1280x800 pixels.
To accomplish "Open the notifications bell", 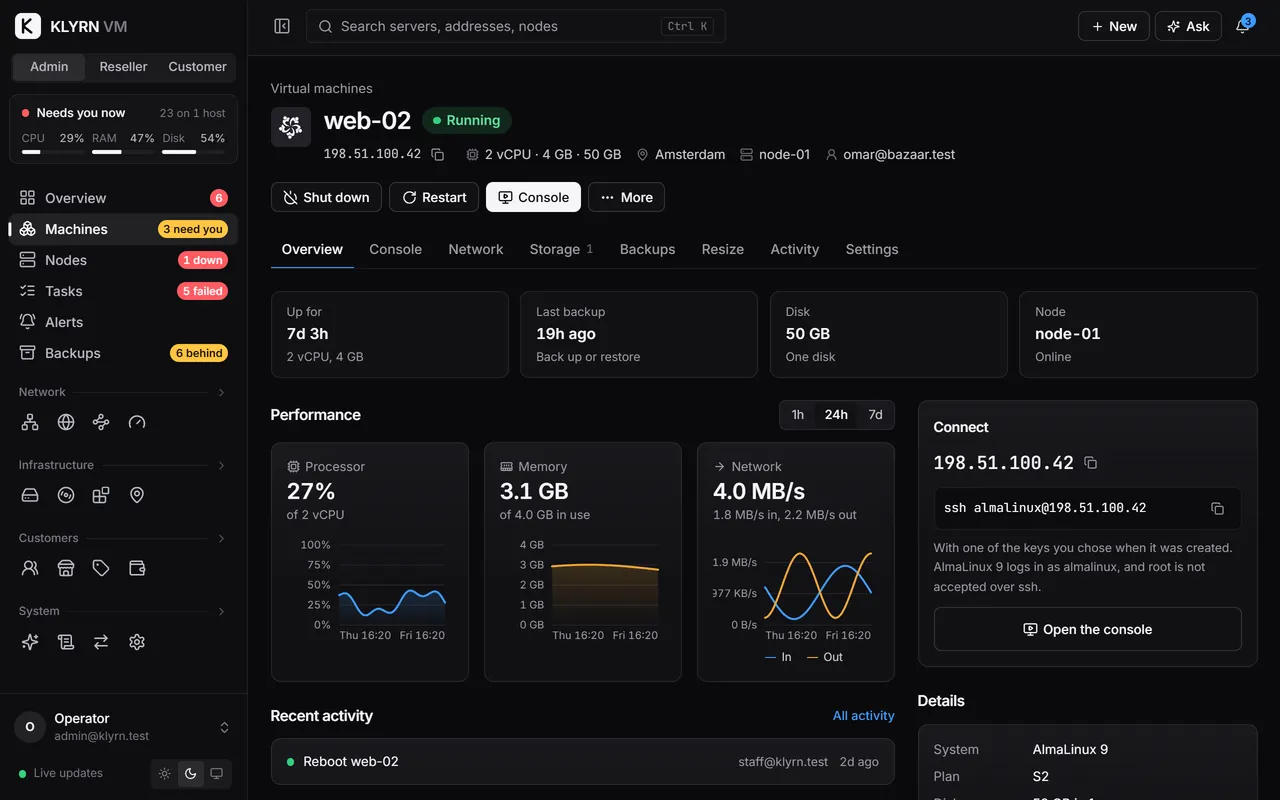I will coord(1243,26).
